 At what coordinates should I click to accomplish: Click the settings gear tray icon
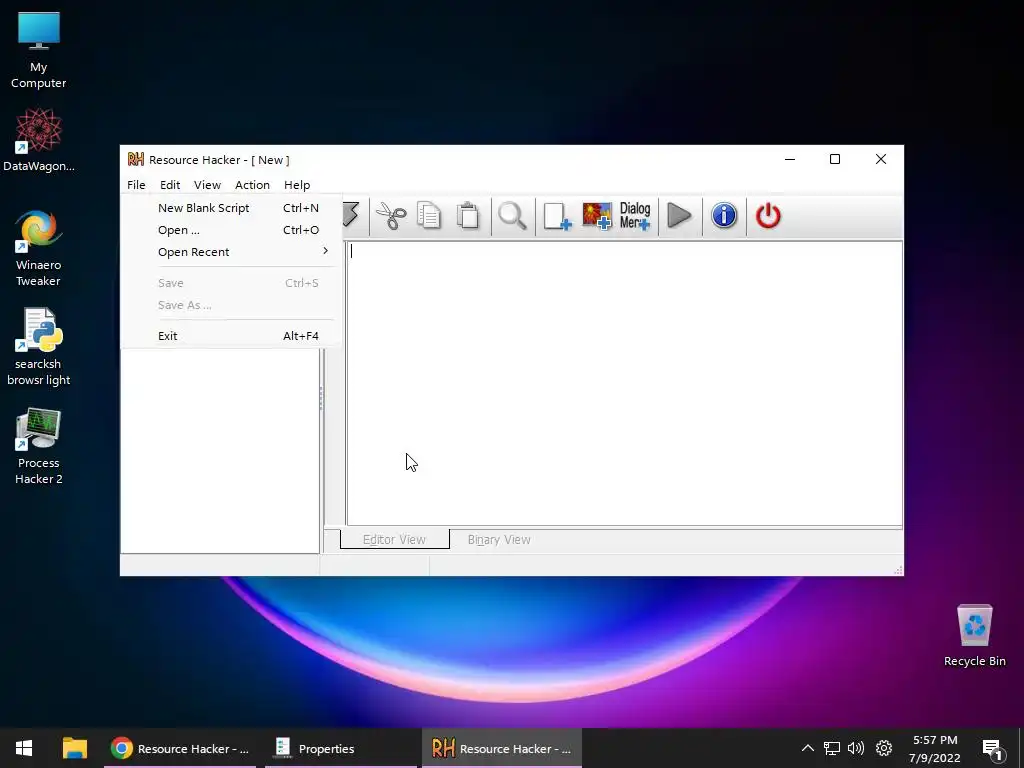884,748
